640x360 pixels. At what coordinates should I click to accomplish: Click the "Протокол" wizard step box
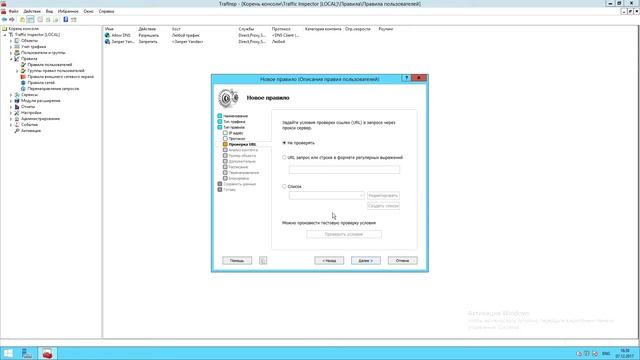pyautogui.click(x=225, y=139)
